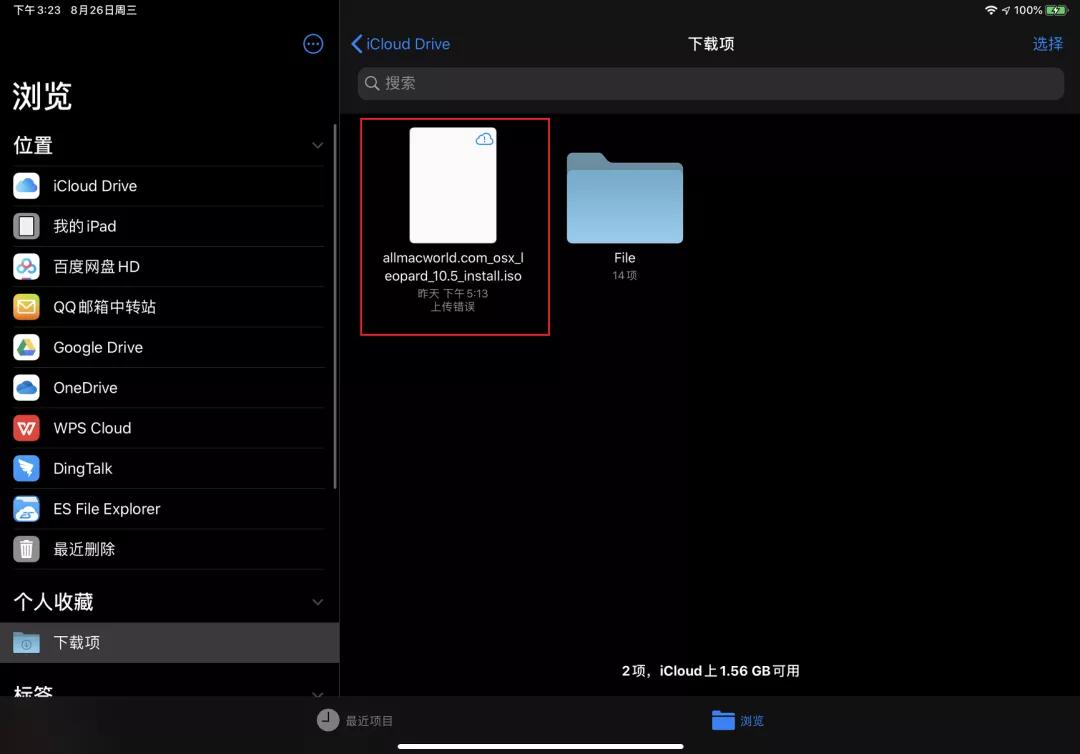Open the sidebar options ellipsis menu
This screenshot has height=754, width=1080.
point(313,44)
